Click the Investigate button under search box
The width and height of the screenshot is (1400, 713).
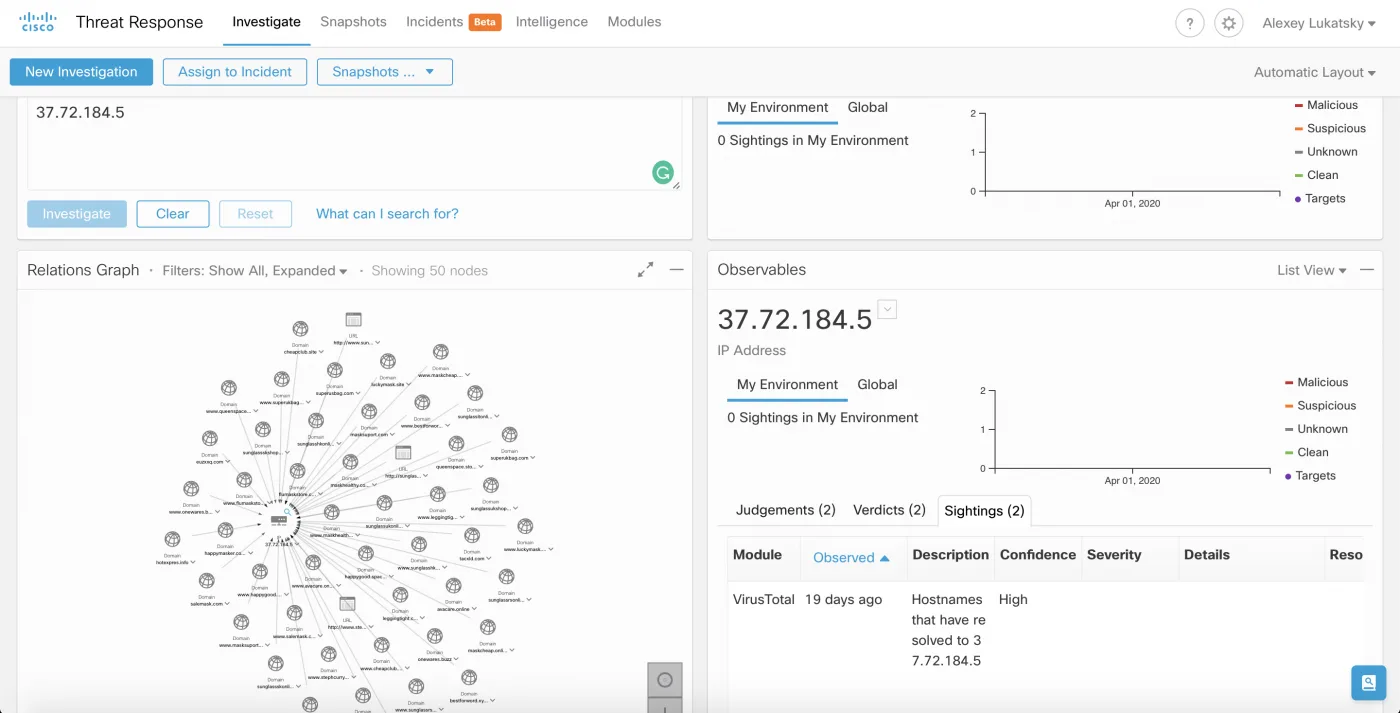point(77,214)
